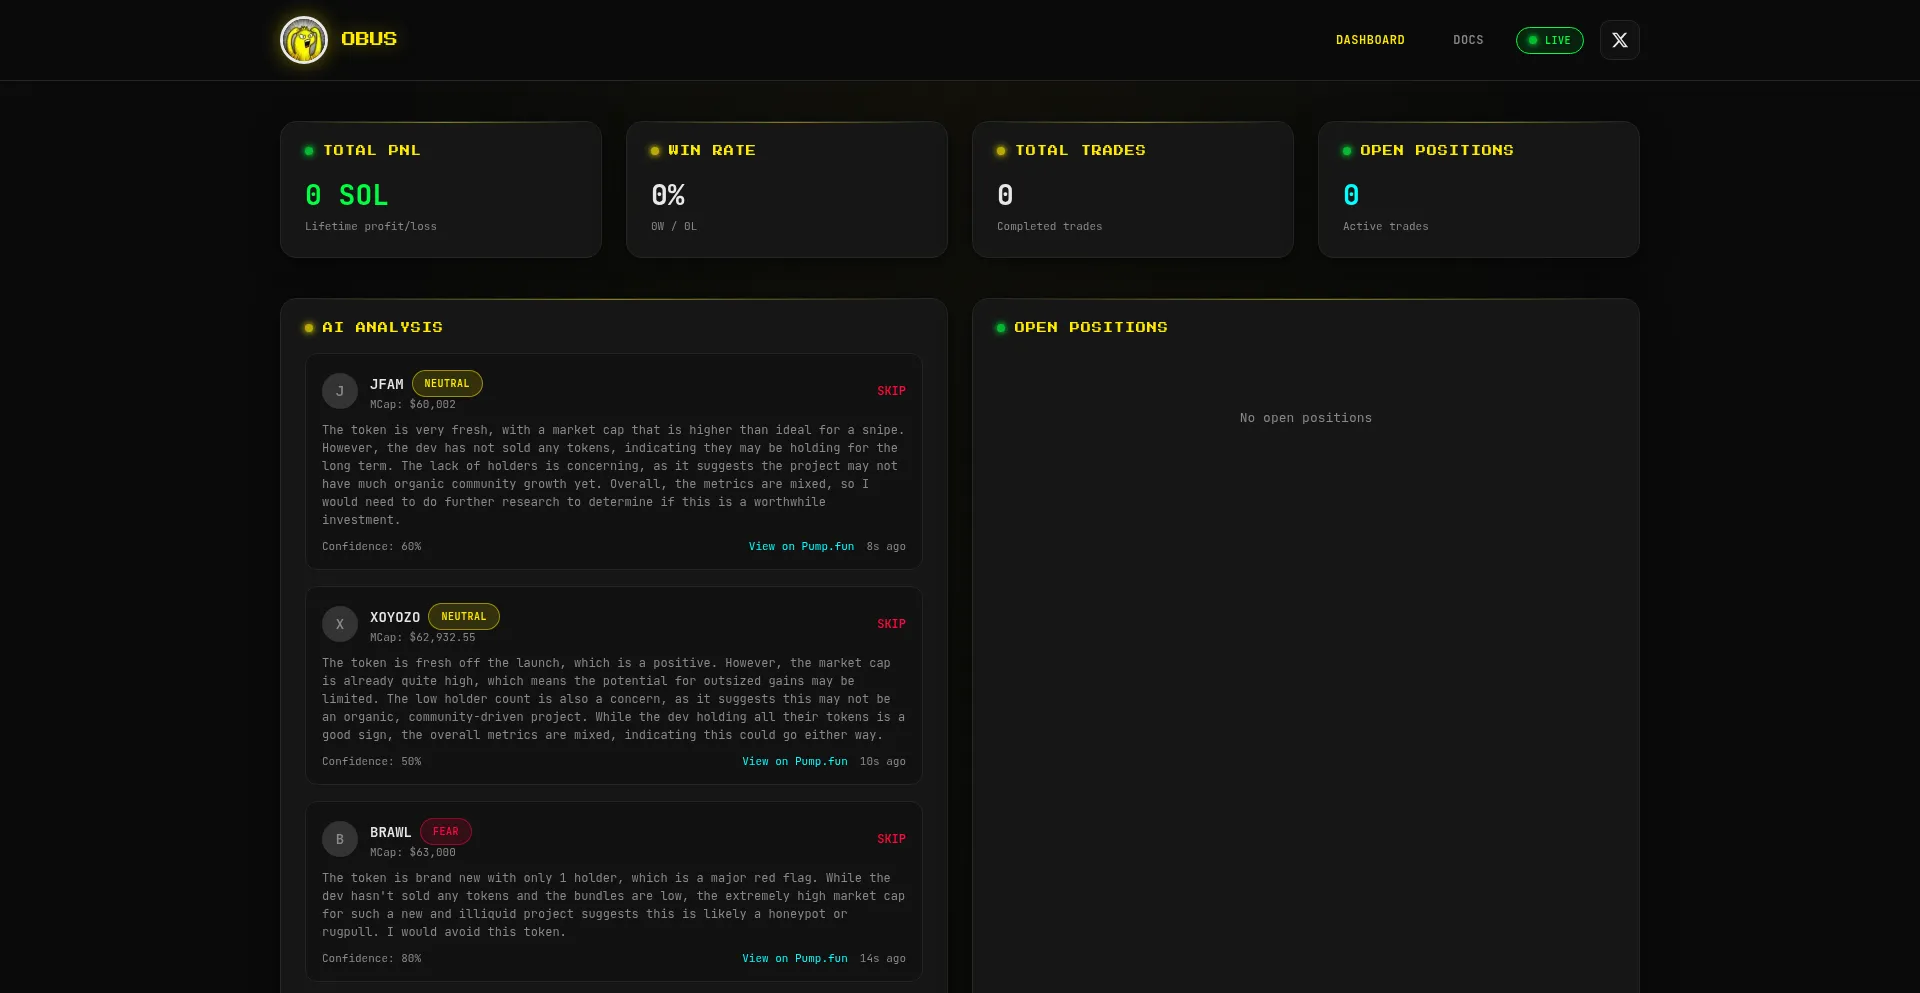
Task: Toggle the LIVE status indicator
Action: pyautogui.click(x=1549, y=40)
